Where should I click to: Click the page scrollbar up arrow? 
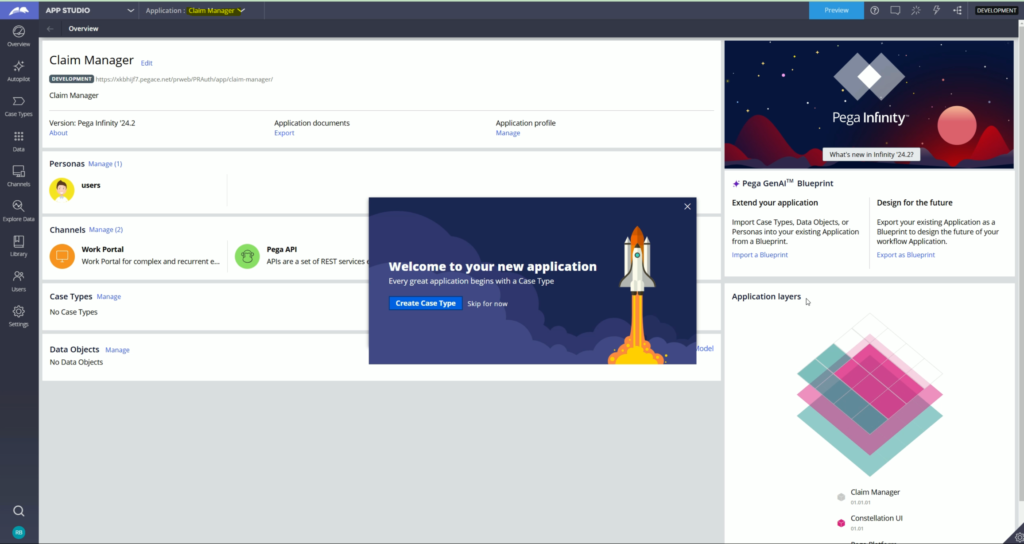tap(1019, 24)
